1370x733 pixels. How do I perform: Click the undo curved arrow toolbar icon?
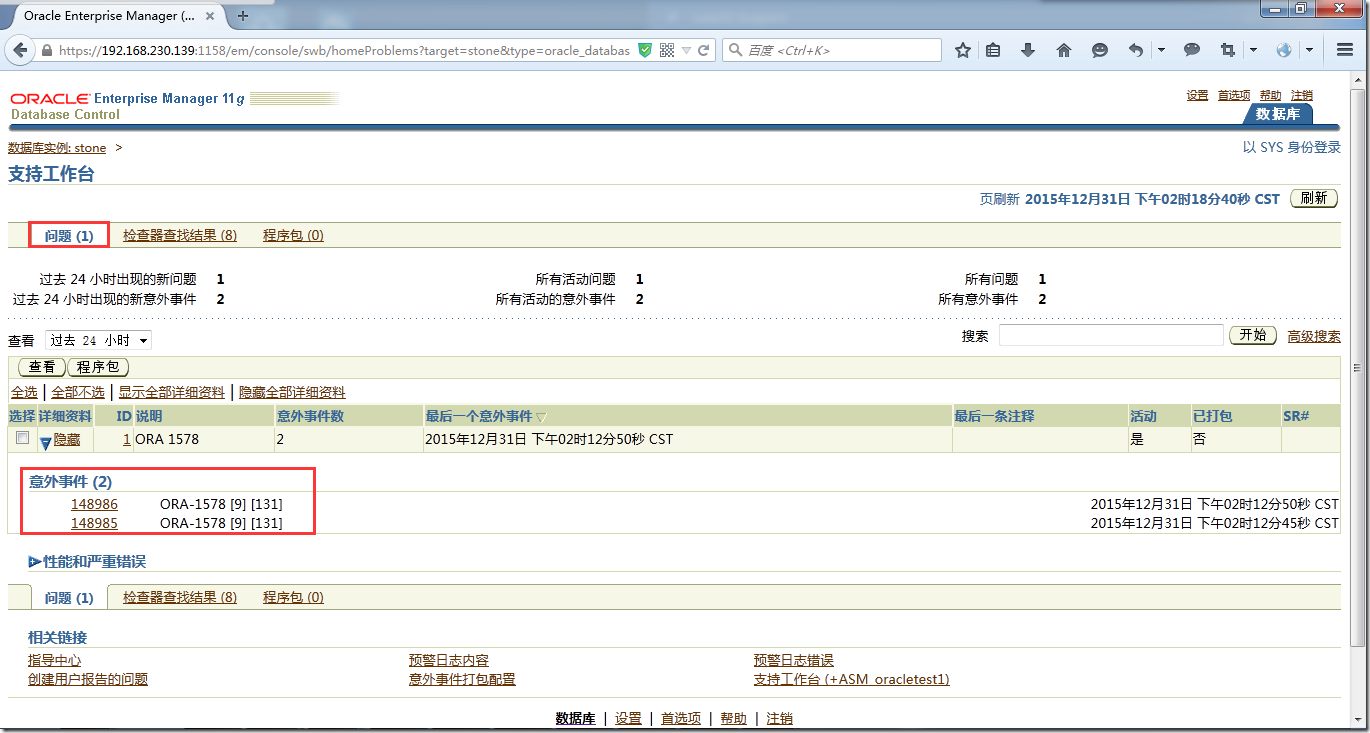(1136, 50)
